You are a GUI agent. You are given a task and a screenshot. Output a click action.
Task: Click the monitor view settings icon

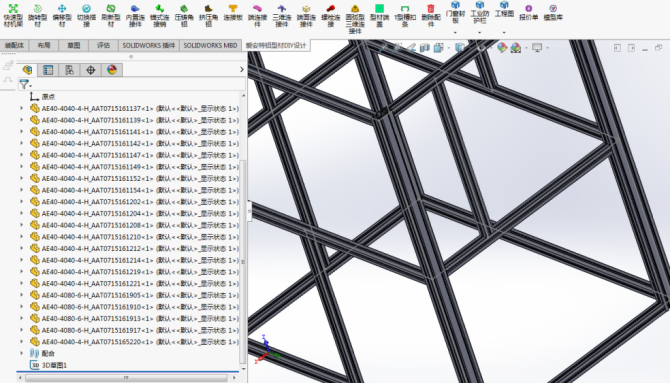pos(537,47)
